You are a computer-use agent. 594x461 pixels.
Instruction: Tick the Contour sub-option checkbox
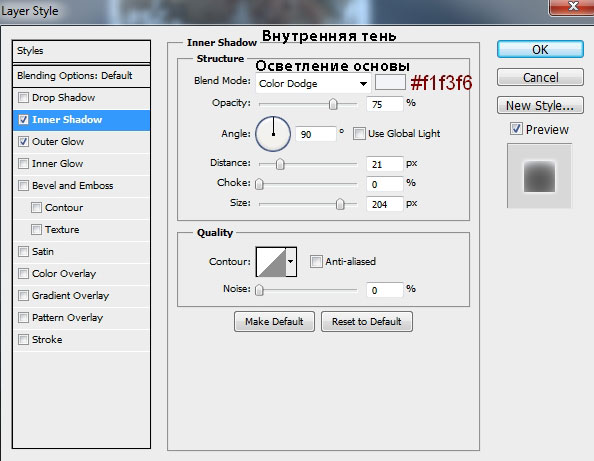tap(36, 207)
